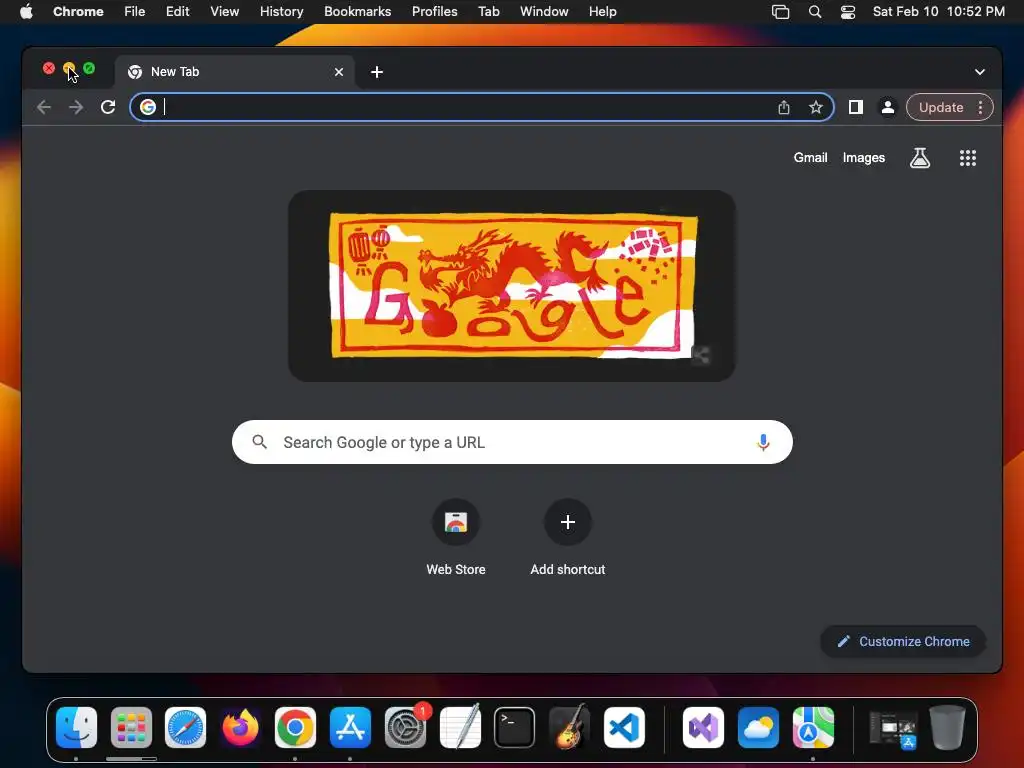Open the Profiles menu

434,11
